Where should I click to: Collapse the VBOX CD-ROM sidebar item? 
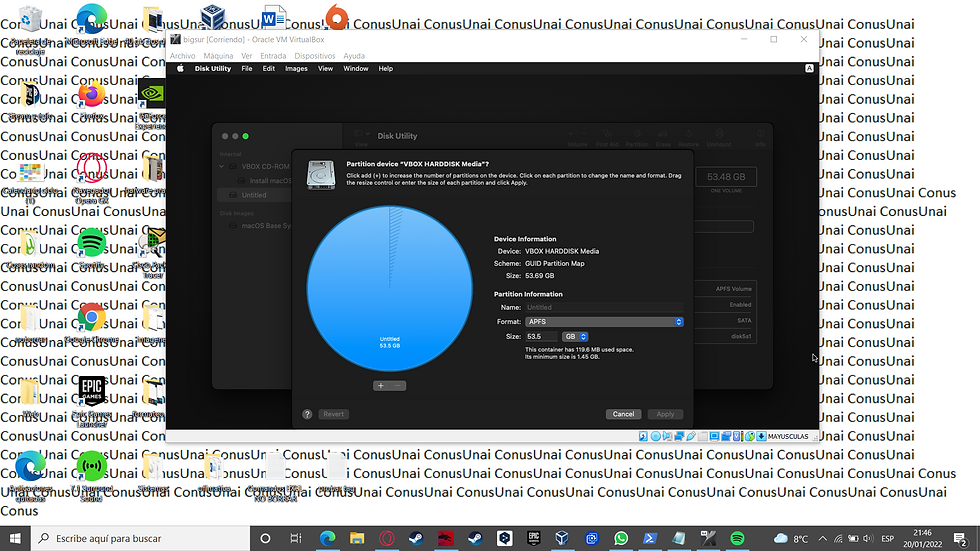coord(221,167)
